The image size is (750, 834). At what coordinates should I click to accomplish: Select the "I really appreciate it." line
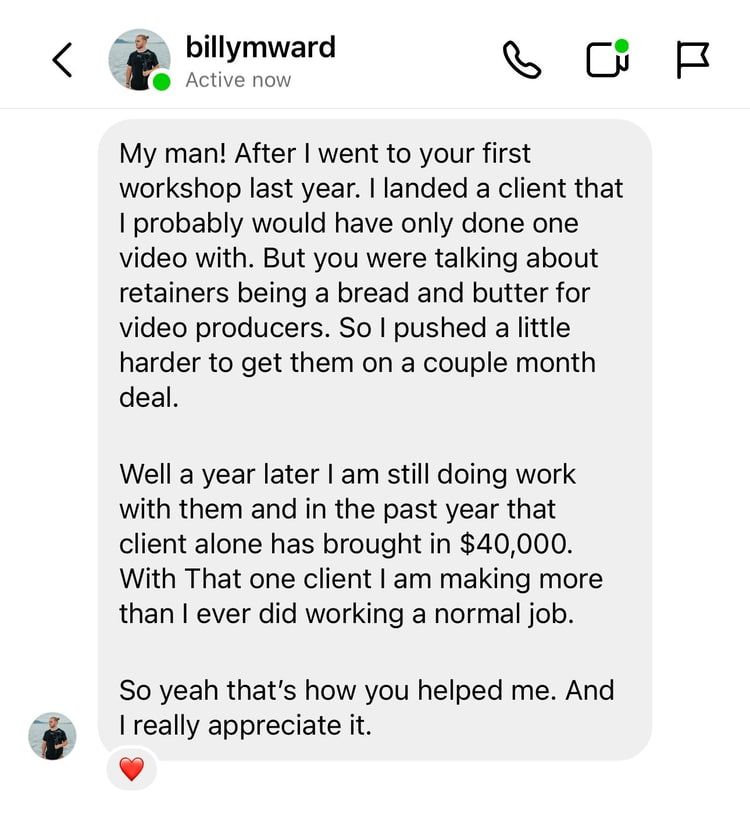[245, 725]
